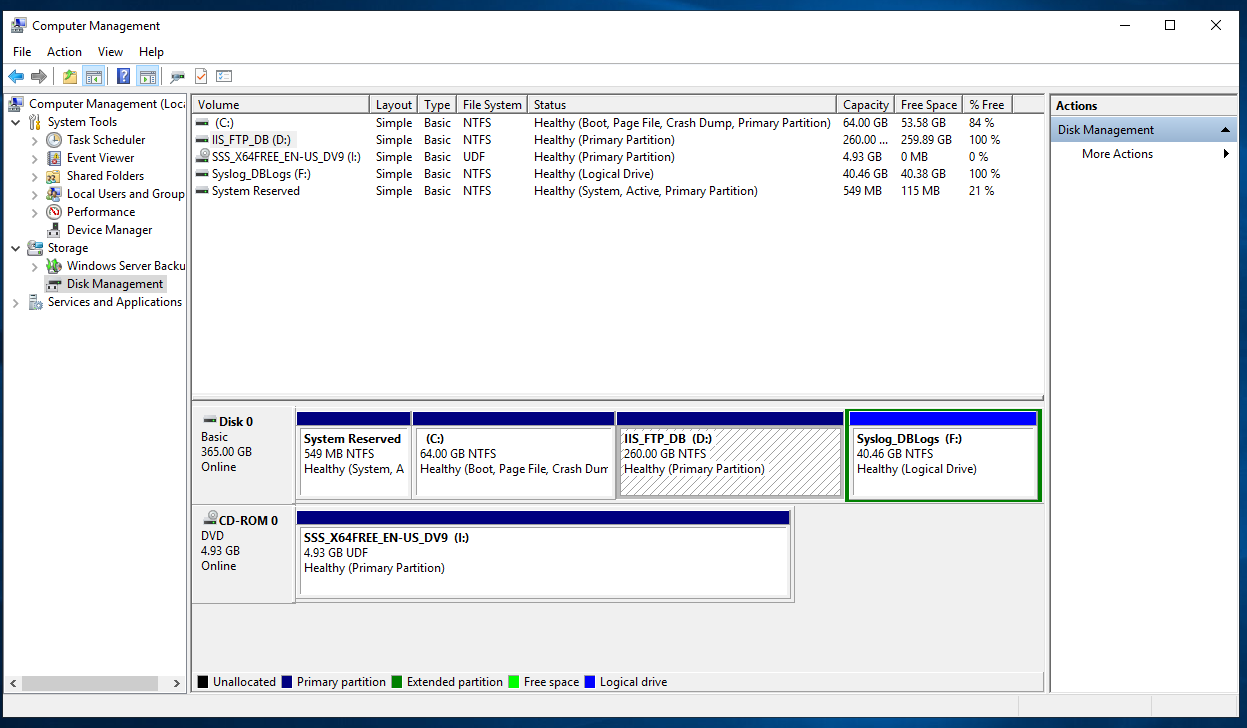Click Primary partition legend color swatch
The width and height of the screenshot is (1247, 728).
(287, 682)
